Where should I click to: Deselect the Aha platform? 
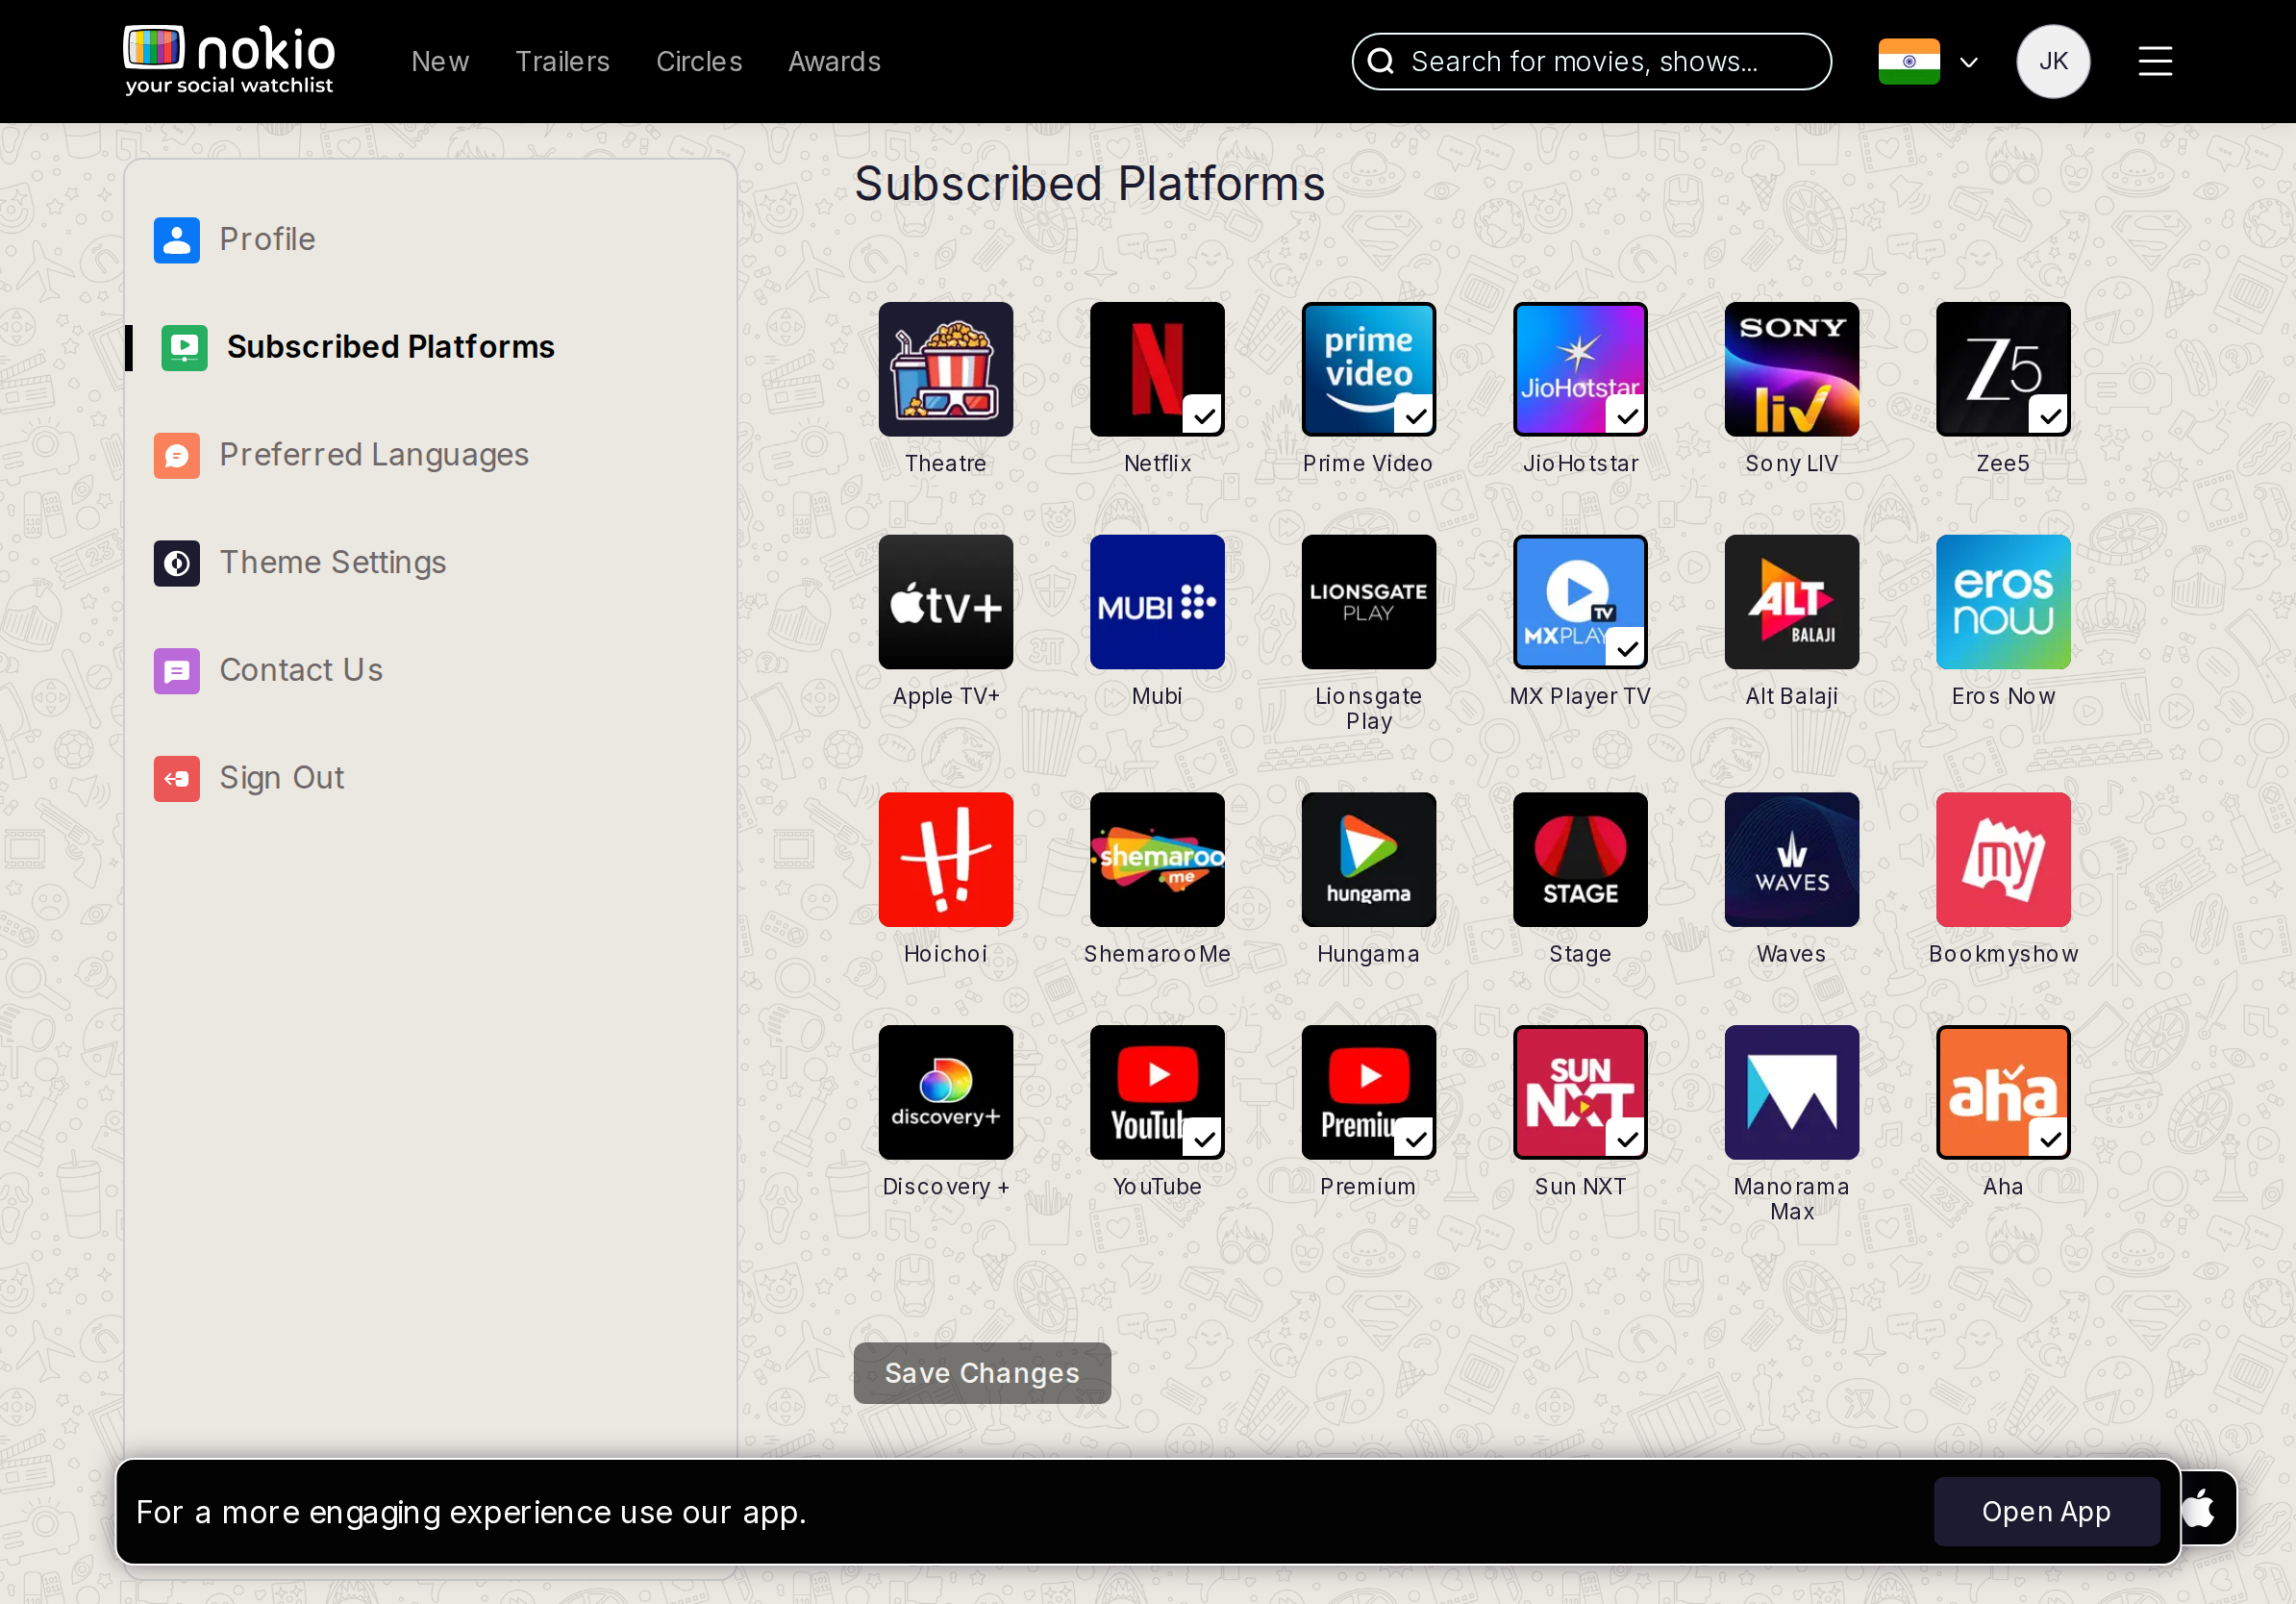(2003, 1092)
